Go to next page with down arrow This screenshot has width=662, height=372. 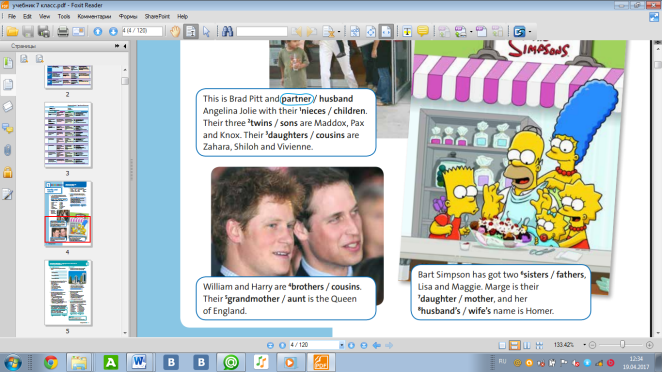113,32
